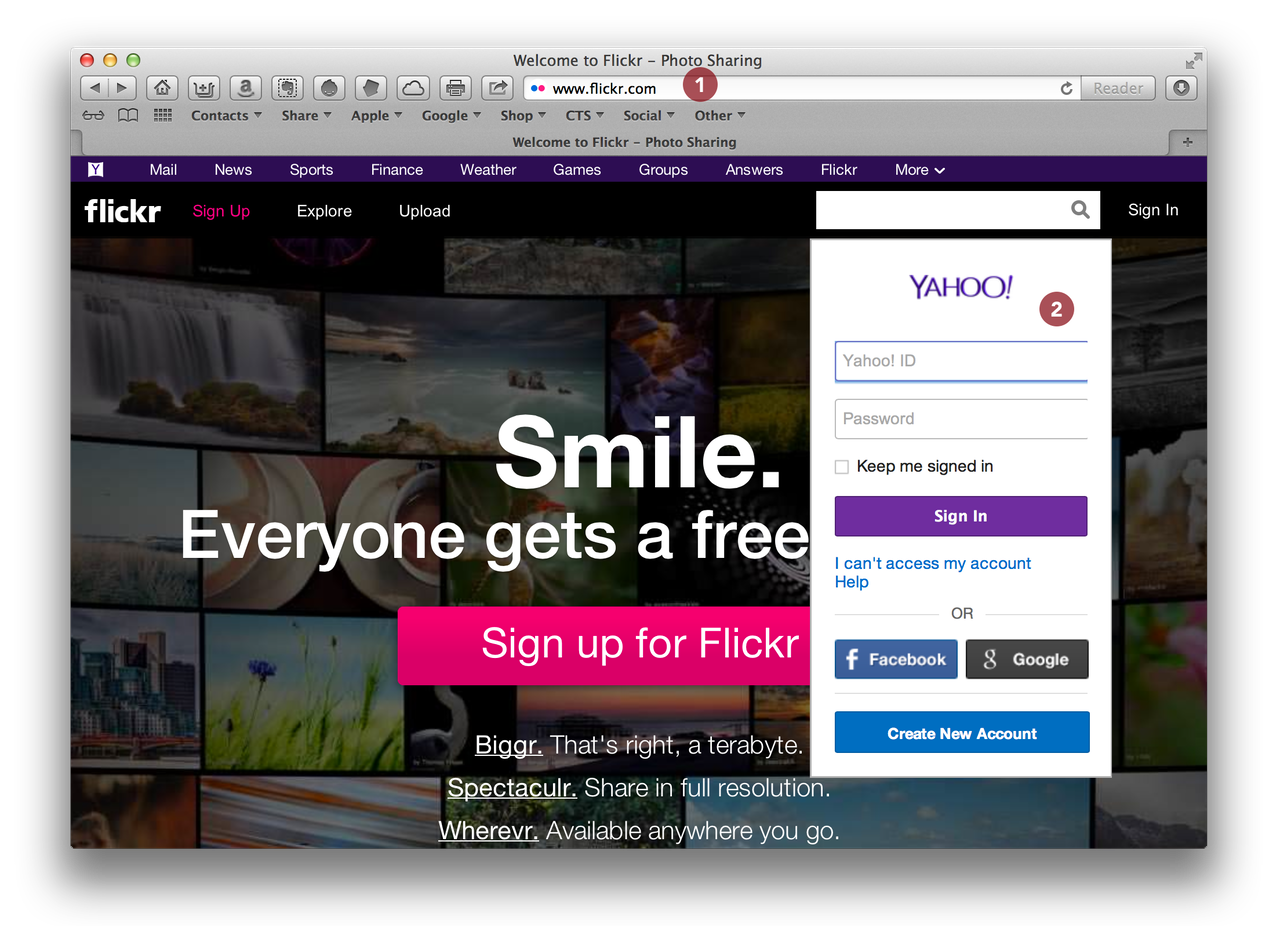Click the iCloud Tabs cloud icon

[413, 88]
